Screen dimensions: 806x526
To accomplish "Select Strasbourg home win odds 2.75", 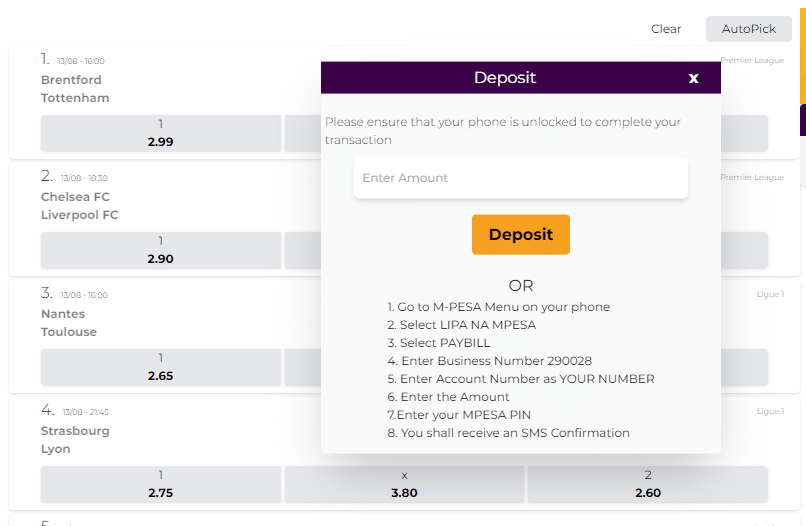I will point(161,484).
